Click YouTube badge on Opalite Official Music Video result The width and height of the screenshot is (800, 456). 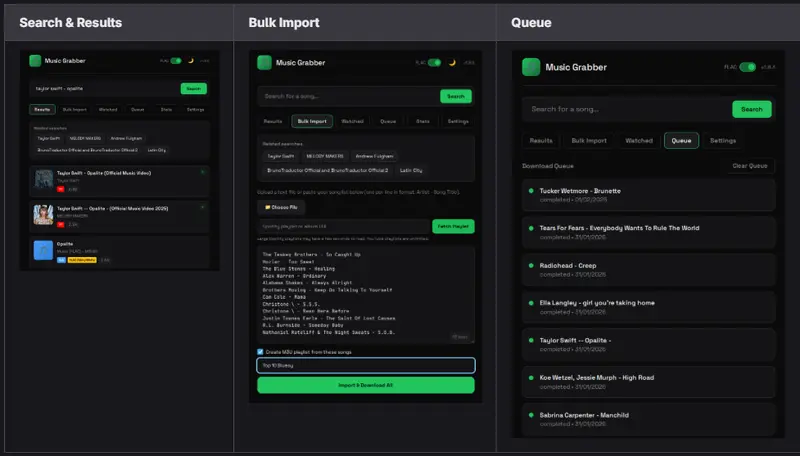pos(61,189)
